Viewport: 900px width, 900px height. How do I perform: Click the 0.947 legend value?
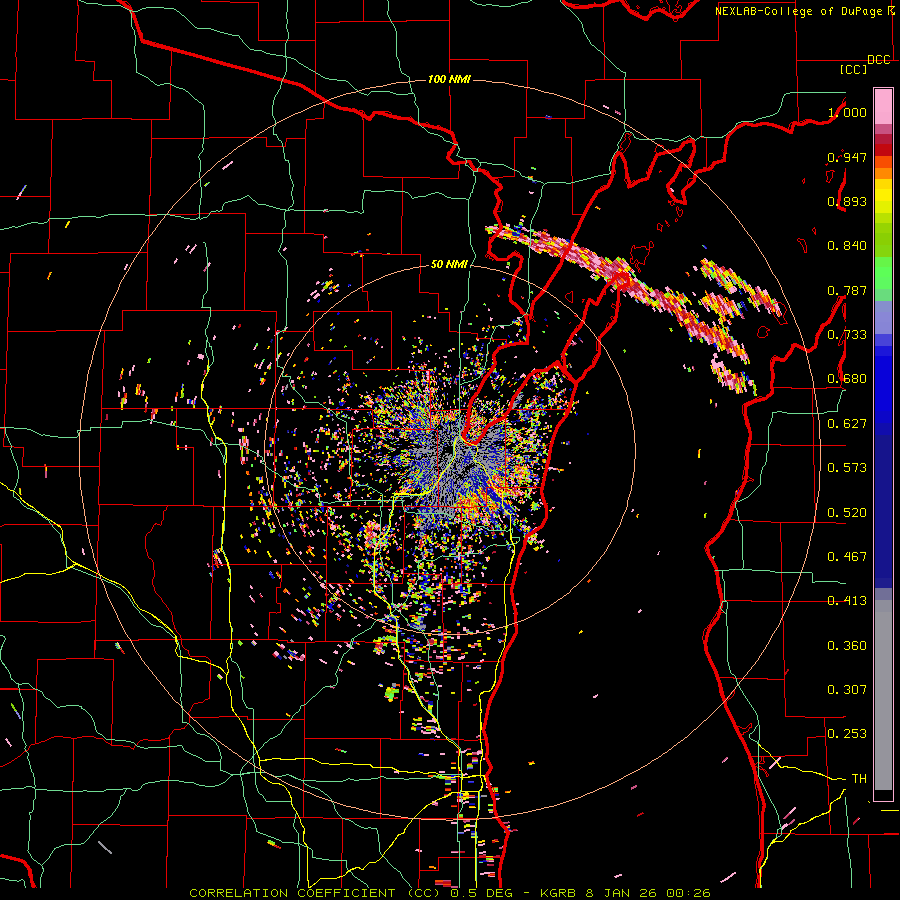(847, 157)
